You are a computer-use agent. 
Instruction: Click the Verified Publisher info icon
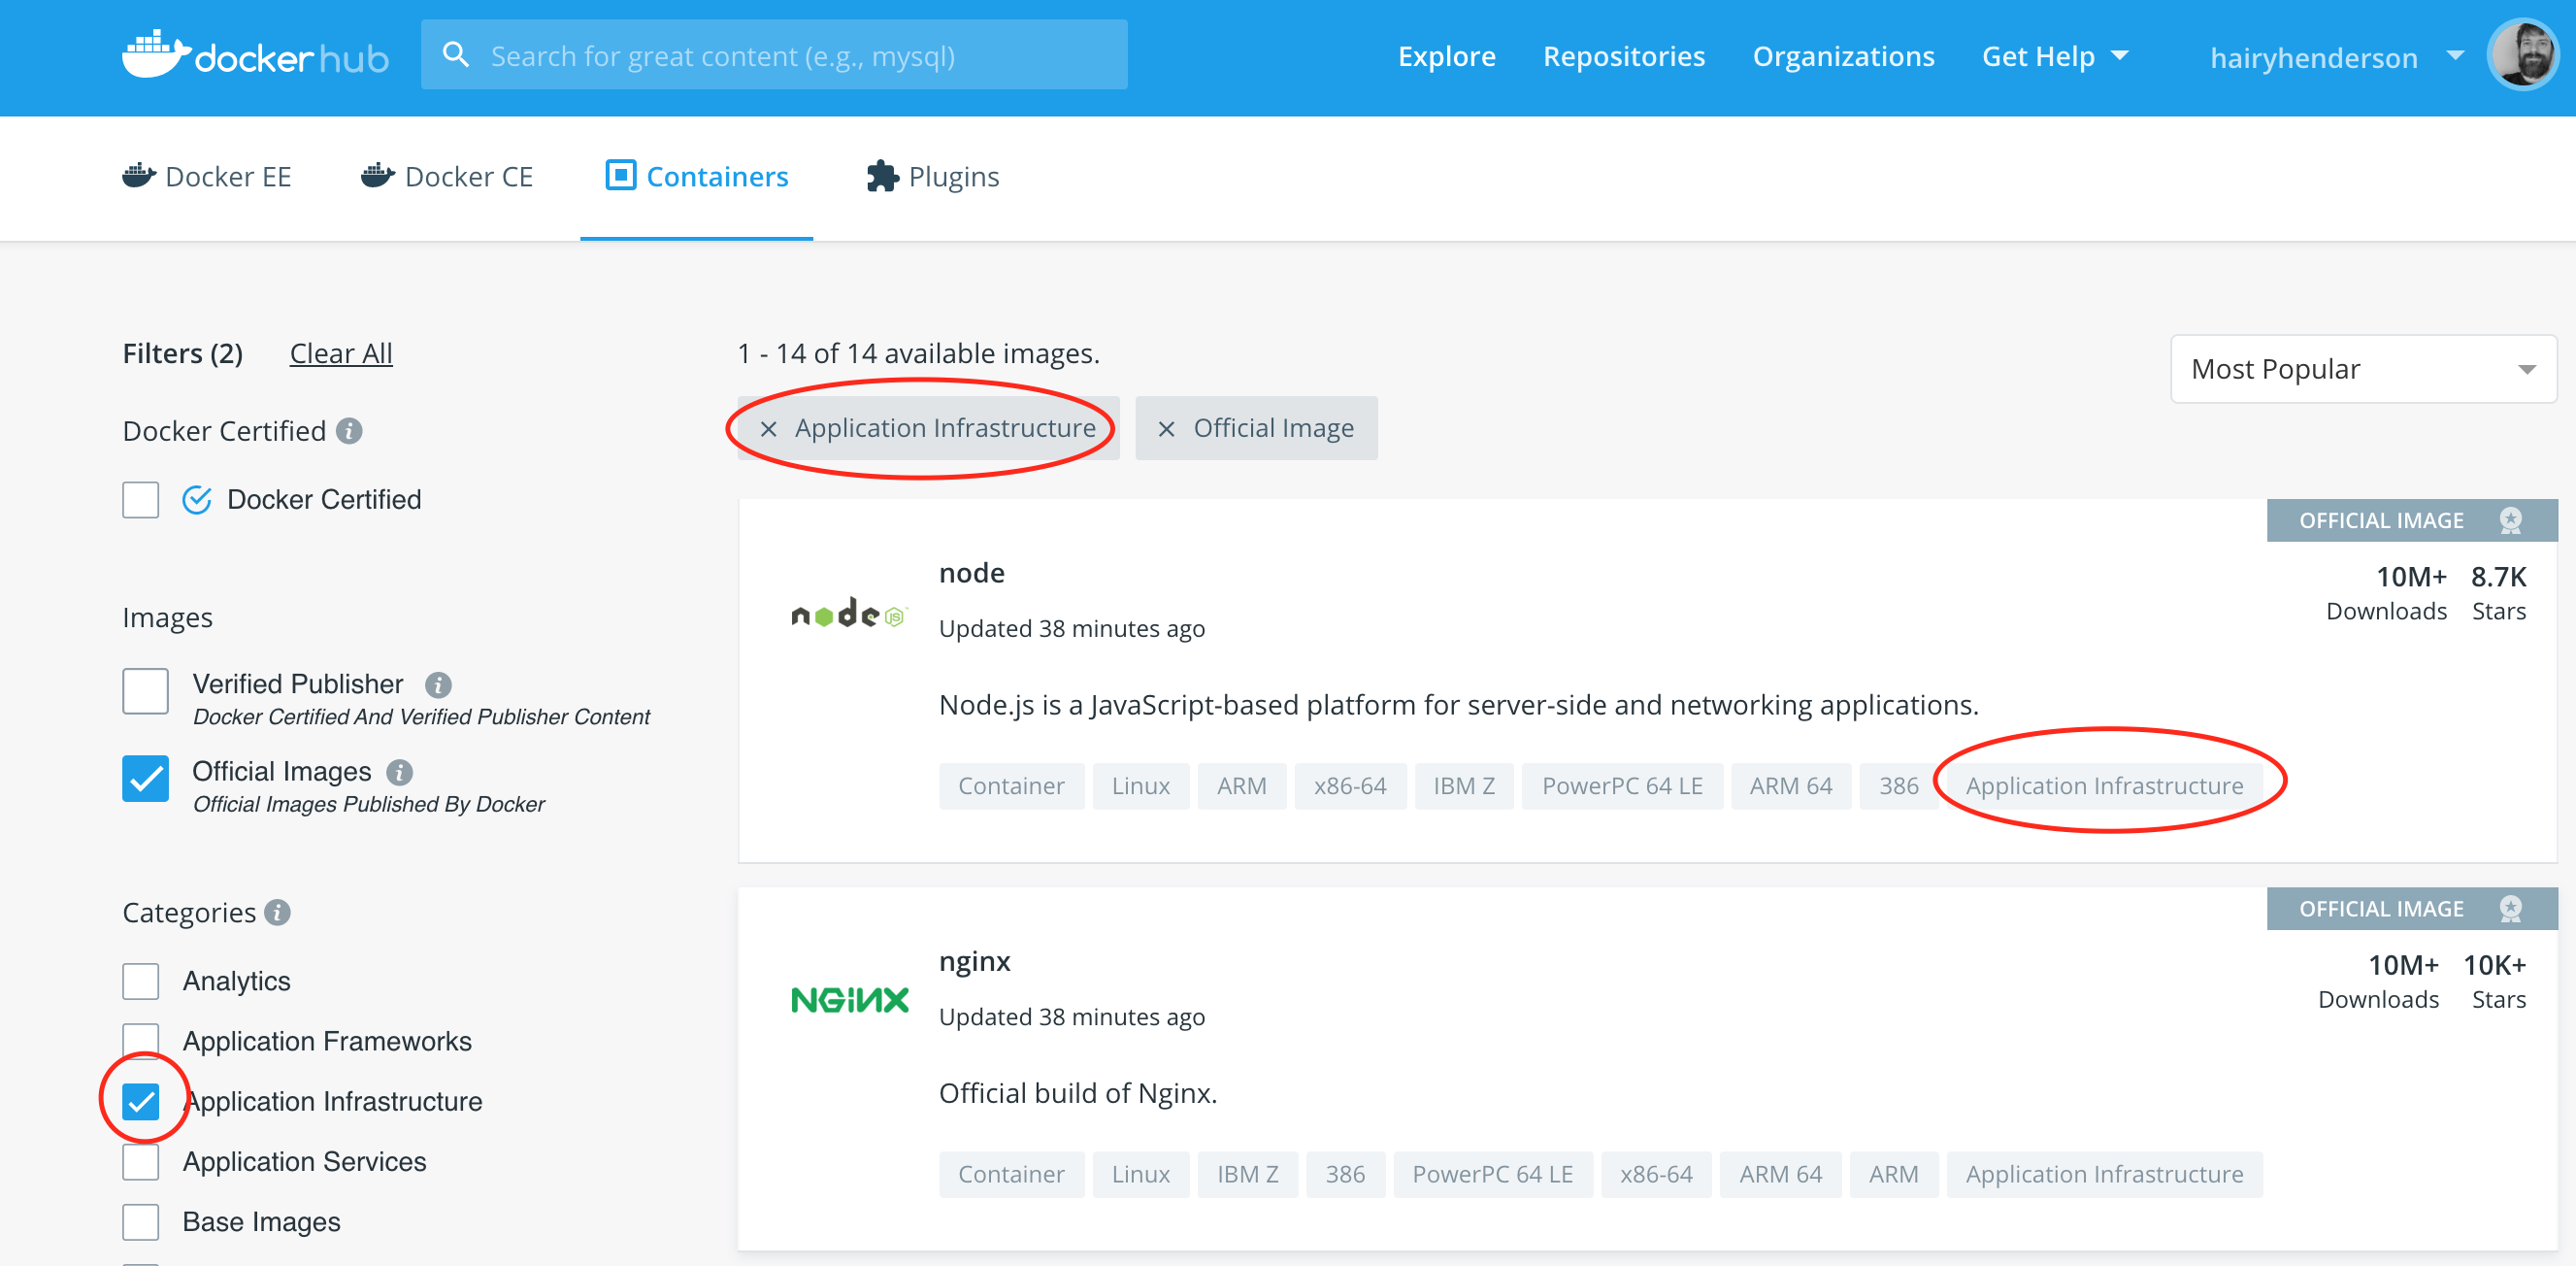click(x=438, y=684)
